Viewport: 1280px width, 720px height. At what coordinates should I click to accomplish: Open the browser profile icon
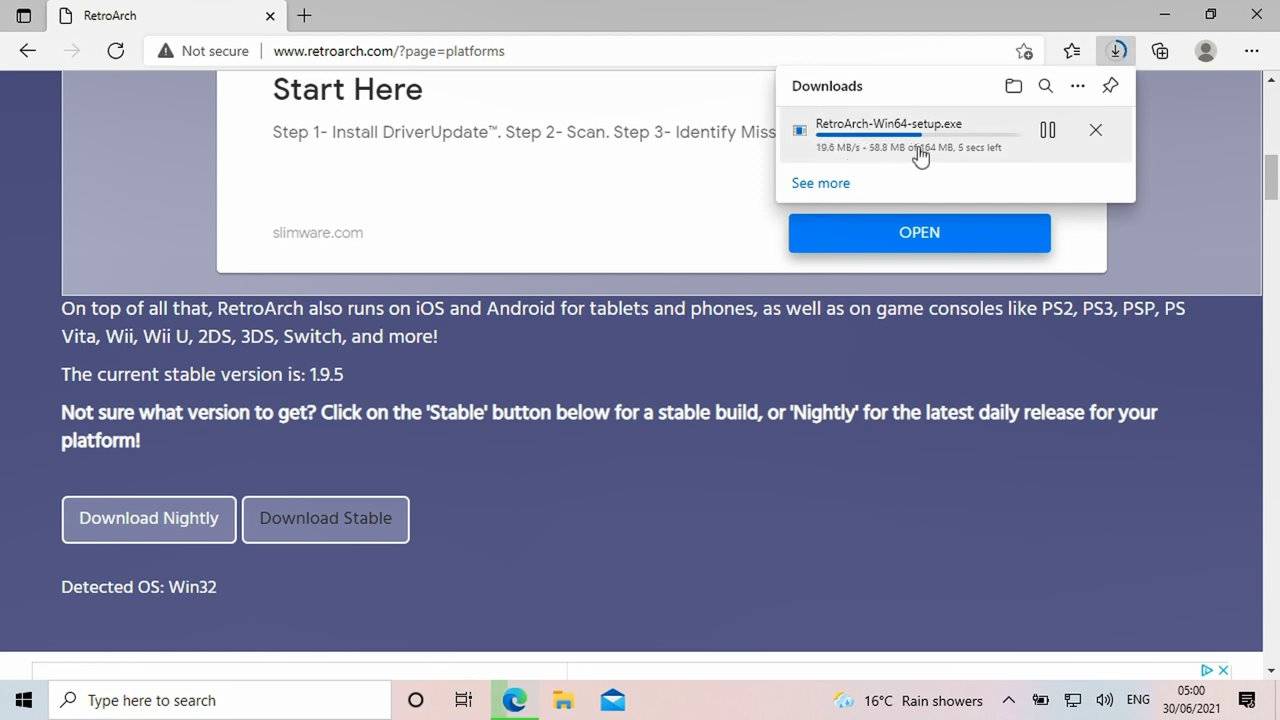tap(1206, 51)
